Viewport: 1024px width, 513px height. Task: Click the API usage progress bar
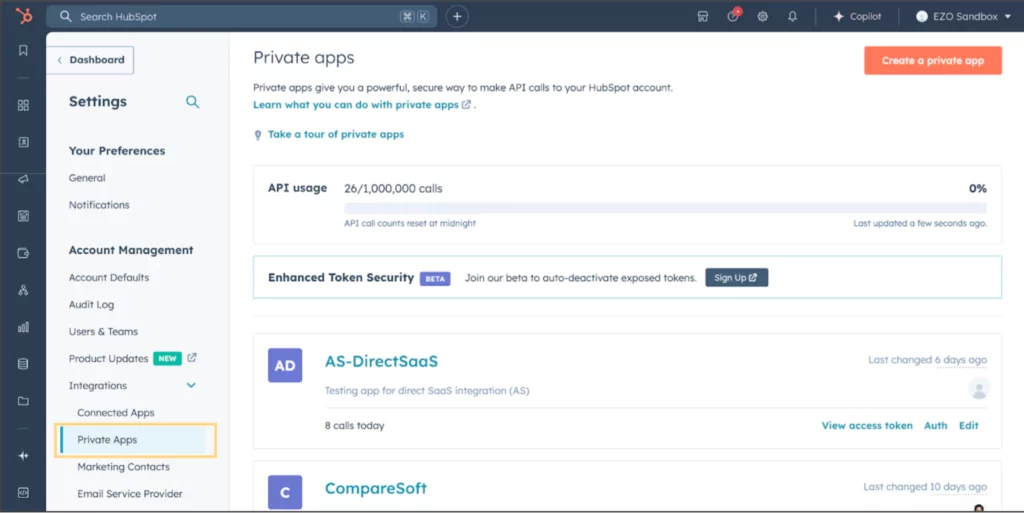(x=665, y=208)
